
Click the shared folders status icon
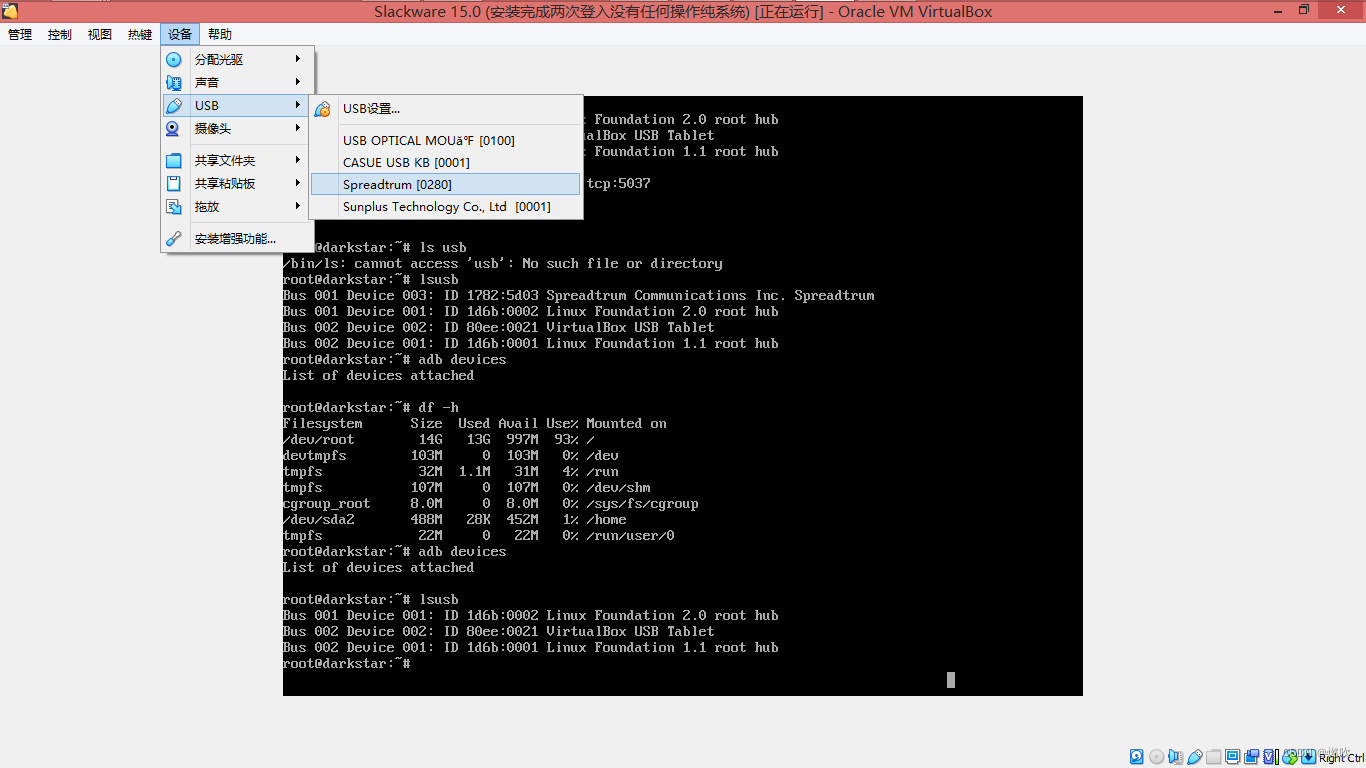coord(1213,756)
